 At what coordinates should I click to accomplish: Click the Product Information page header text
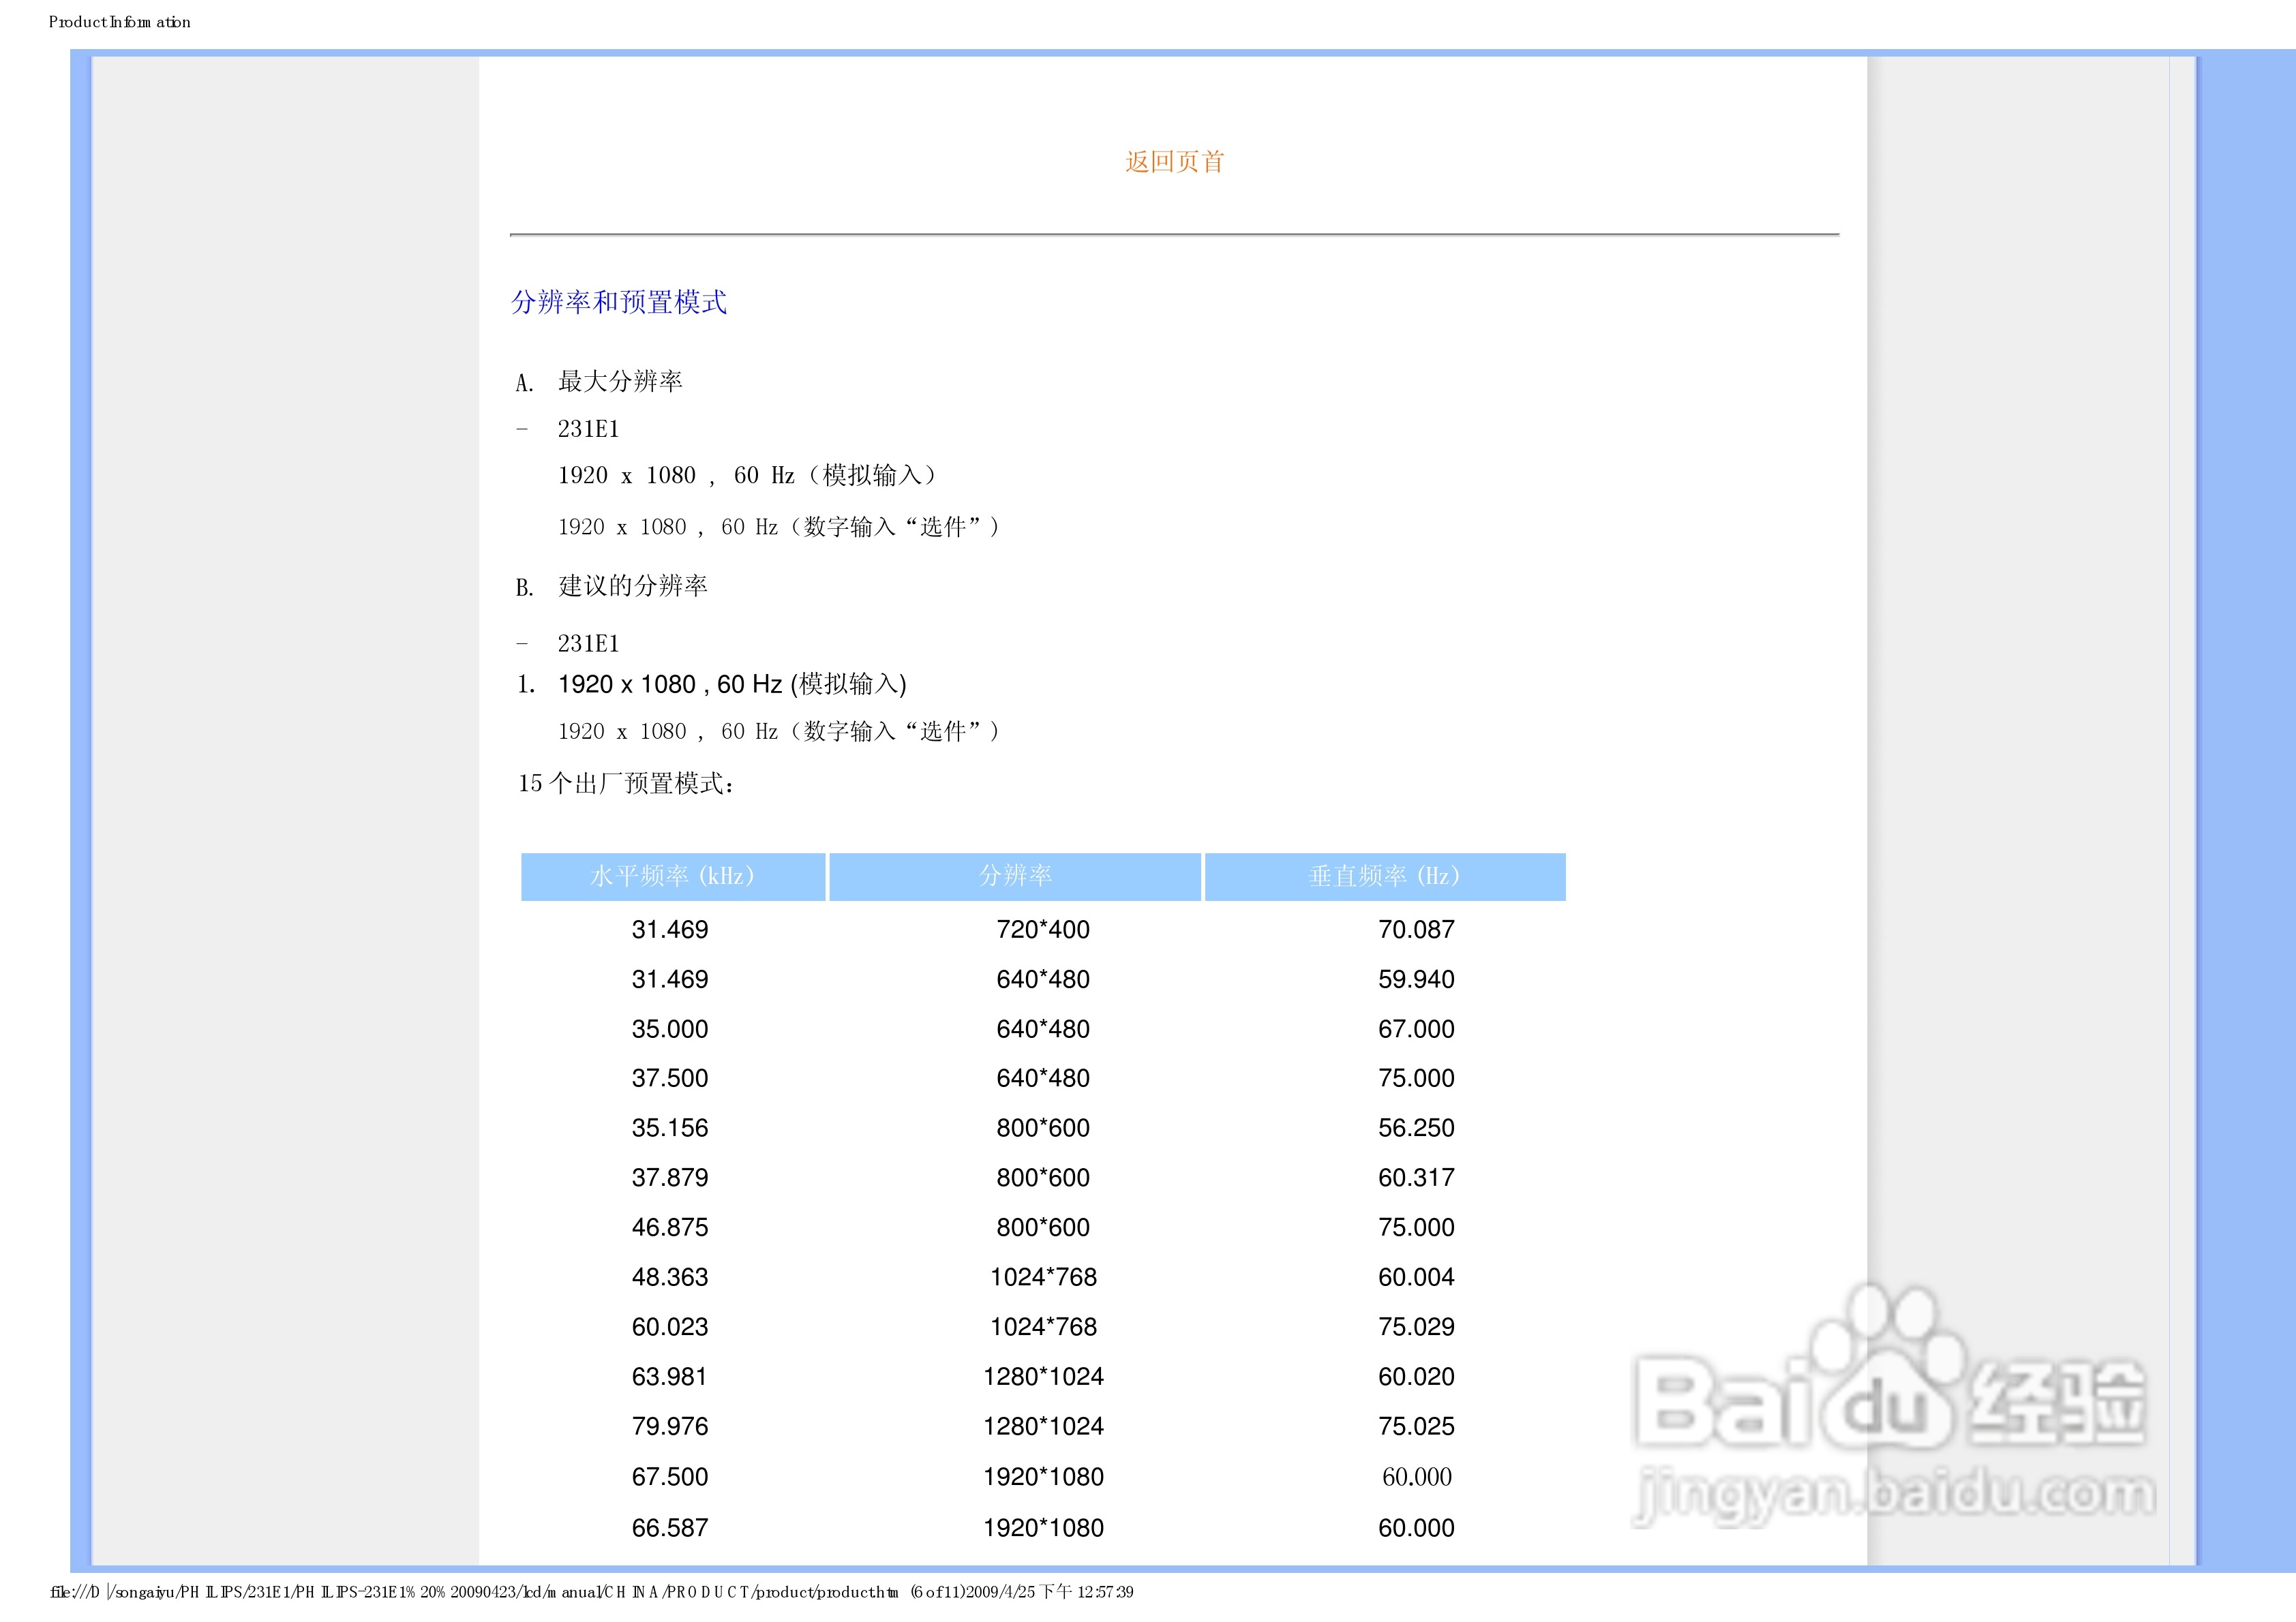click(119, 22)
